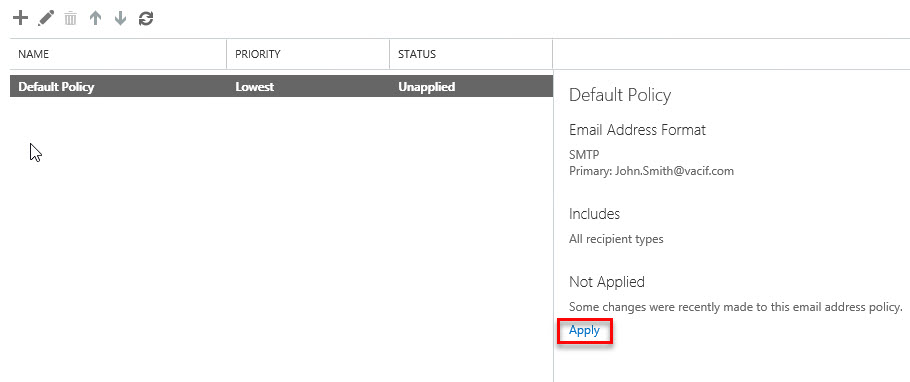This screenshot has height=382, width=910.
Task: Click the Unapplied status cell
Action: click(427, 87)
